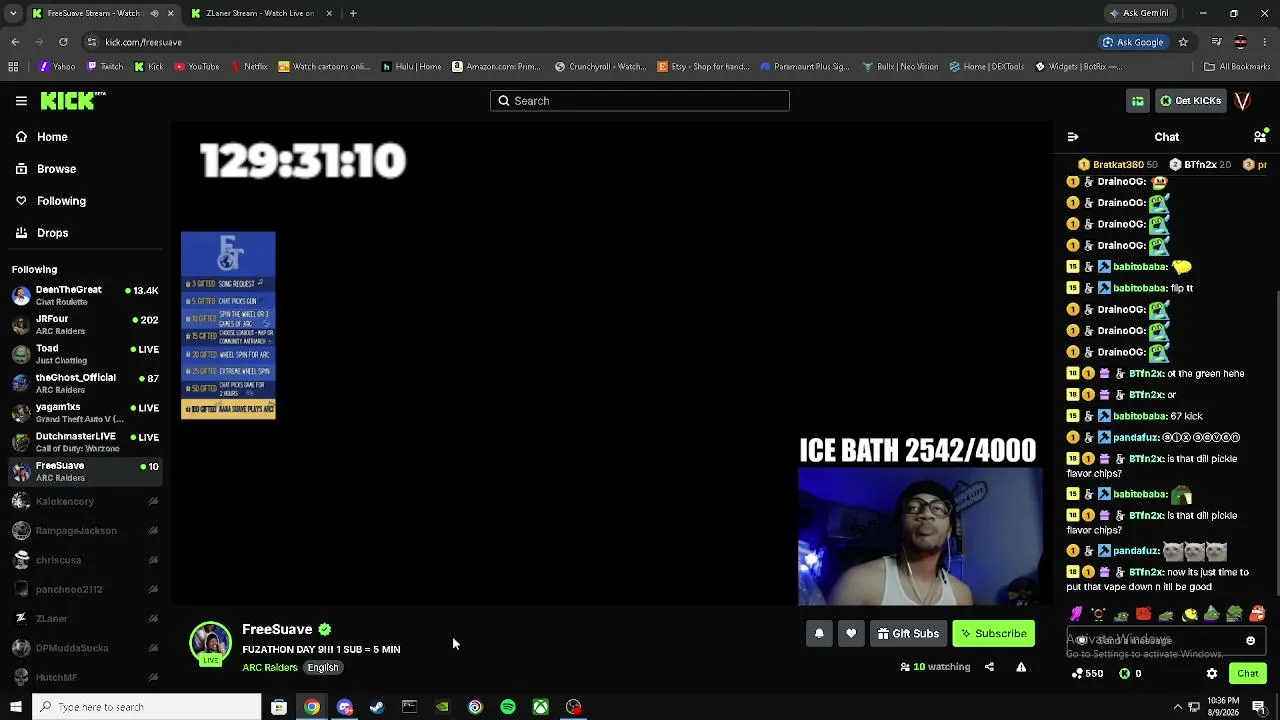Click the Kick search box
1280x720 pixels.
[640, 101]
